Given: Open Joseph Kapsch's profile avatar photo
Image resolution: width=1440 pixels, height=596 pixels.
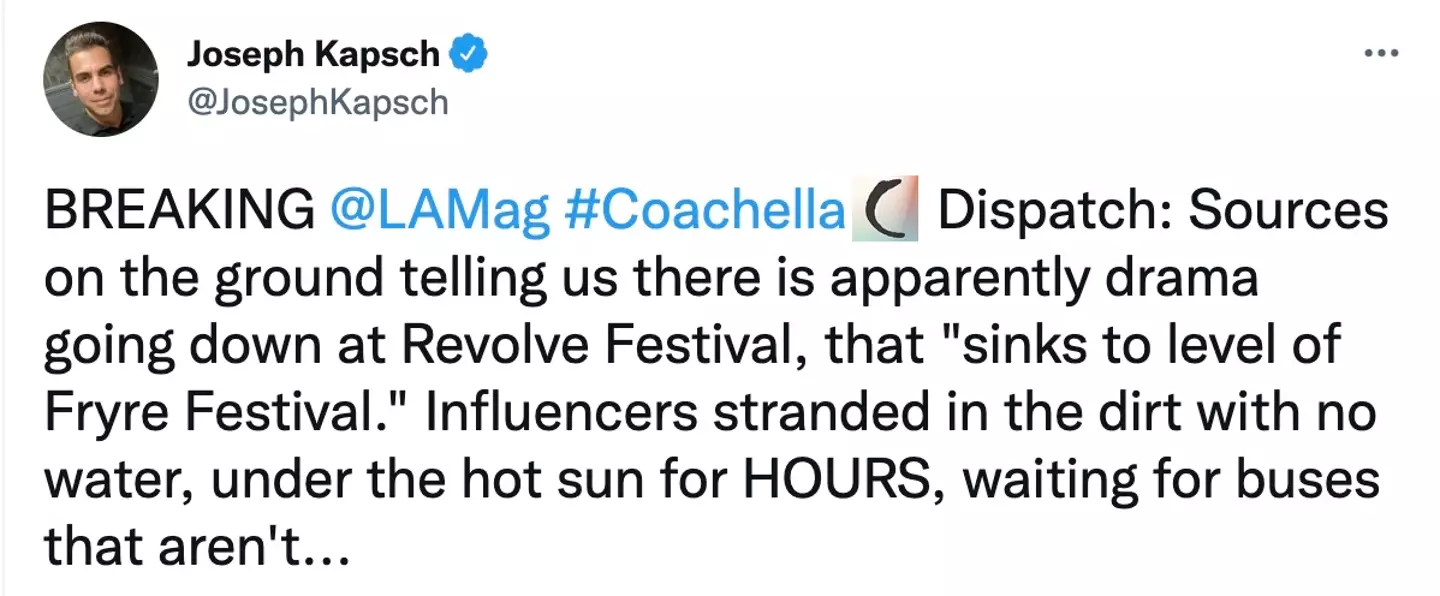Looking at the screenshot, I should point(100,79).
